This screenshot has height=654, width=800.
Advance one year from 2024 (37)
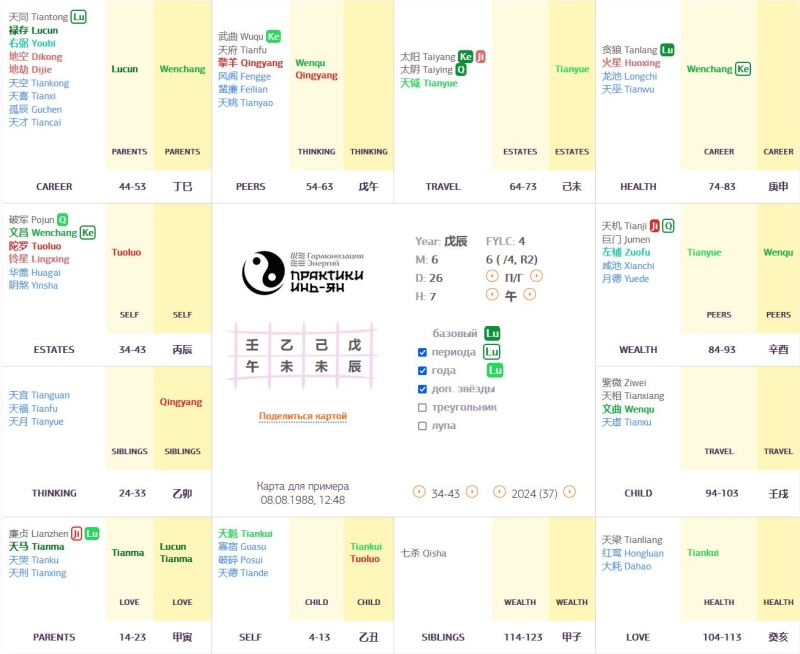pyautogui.click(x=569, y=492)
